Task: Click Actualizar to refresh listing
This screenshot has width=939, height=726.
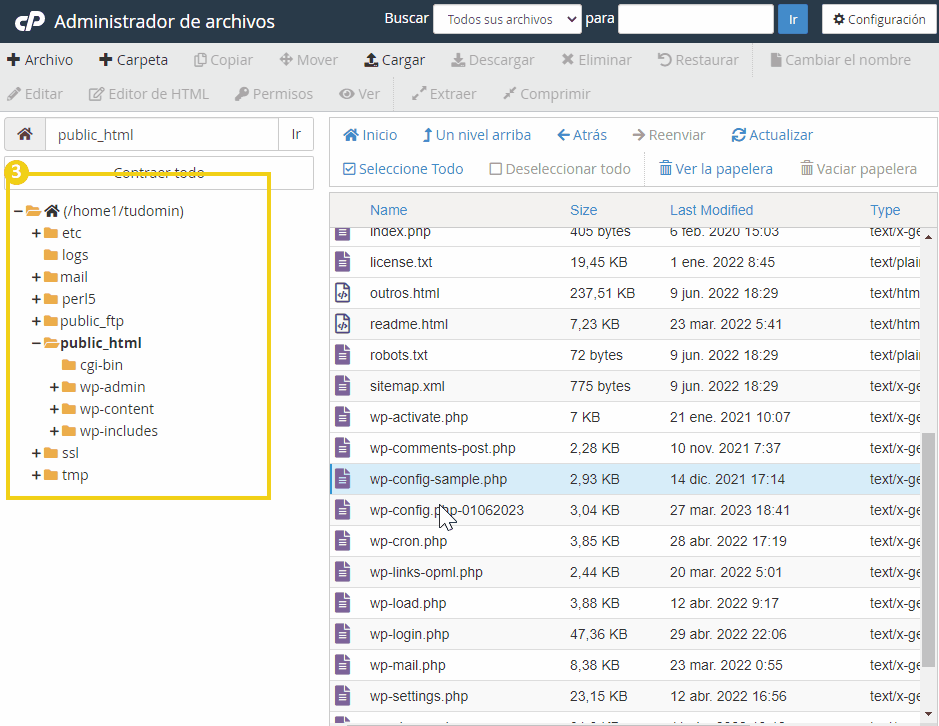Action: coord(772,135)
